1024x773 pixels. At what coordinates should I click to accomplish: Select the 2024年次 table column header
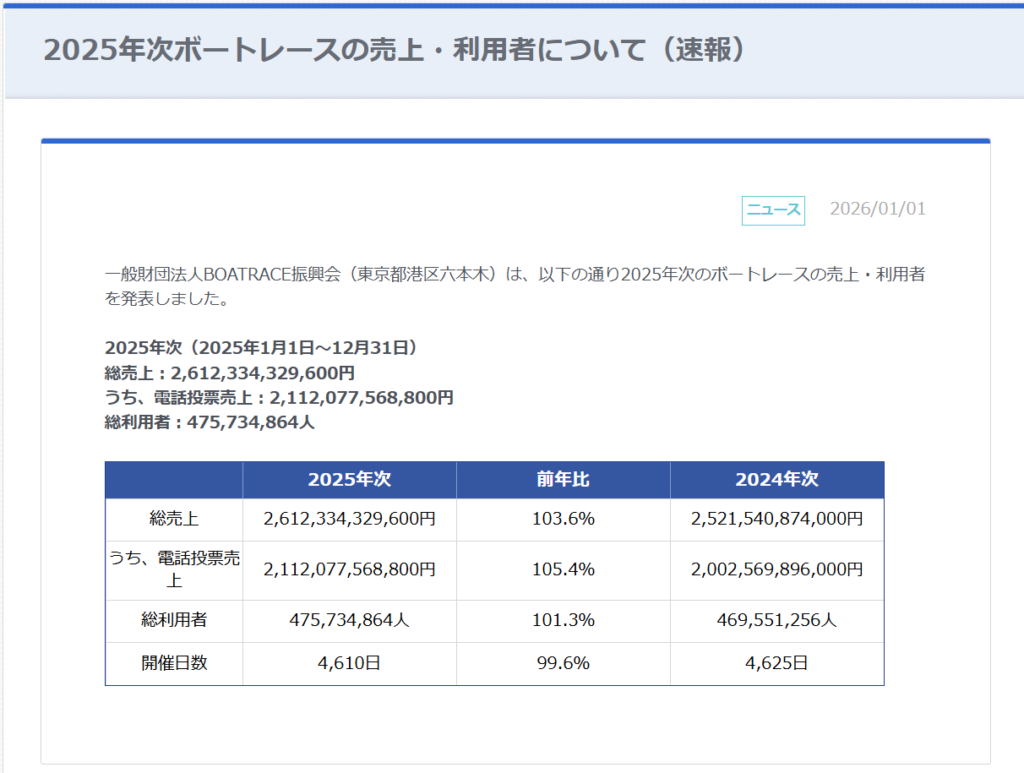pos(777,480)
